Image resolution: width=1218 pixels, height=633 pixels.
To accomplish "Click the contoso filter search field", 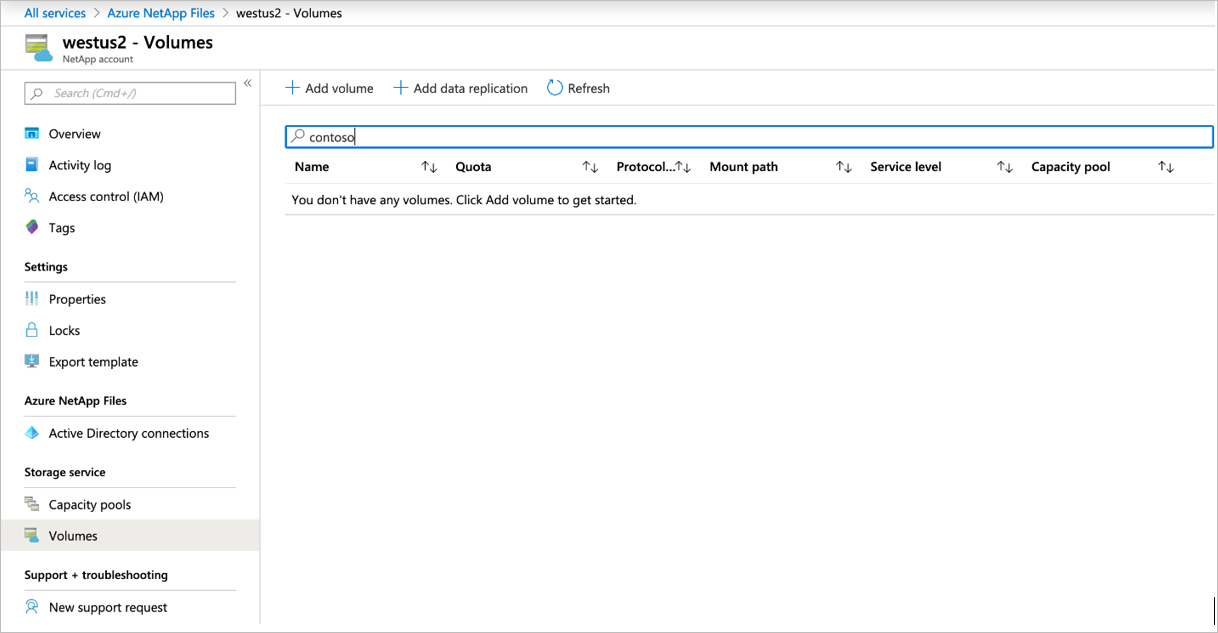I will [x=600, y=136].
